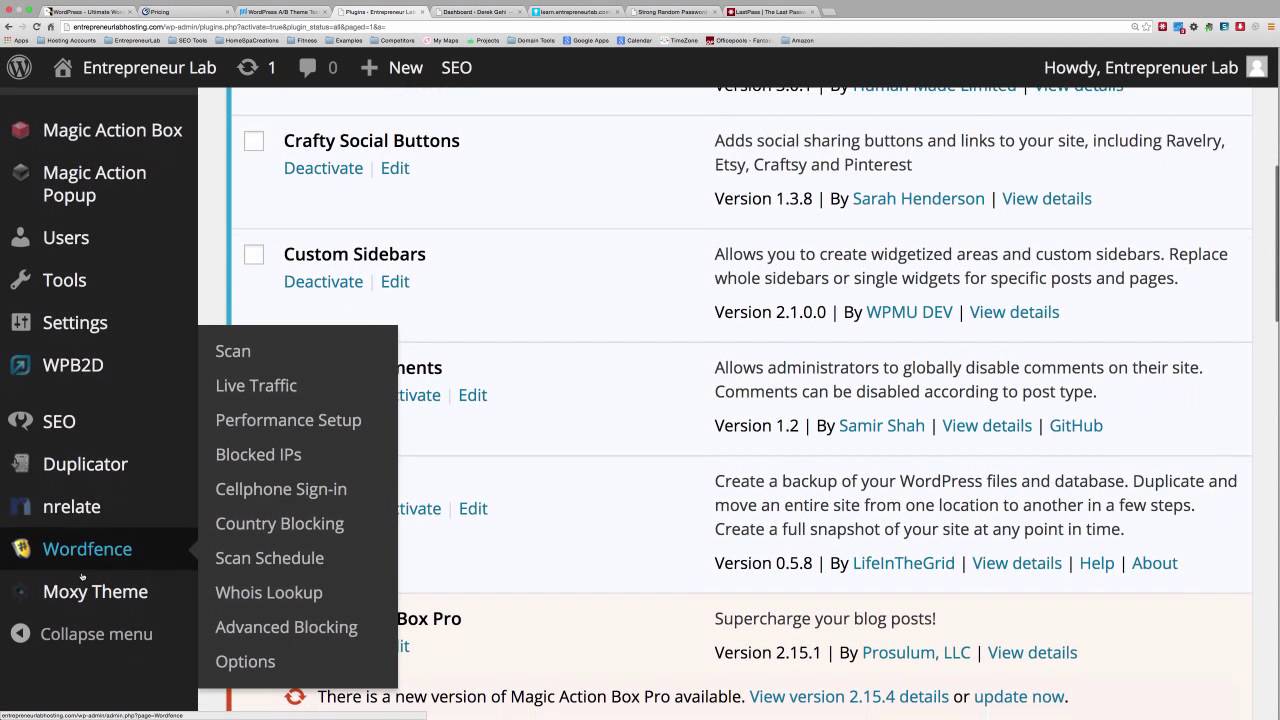Open the Duplicator Help link
Image resolution: width=1280 pixels, height=720 pixels.
click(1096, 563)
